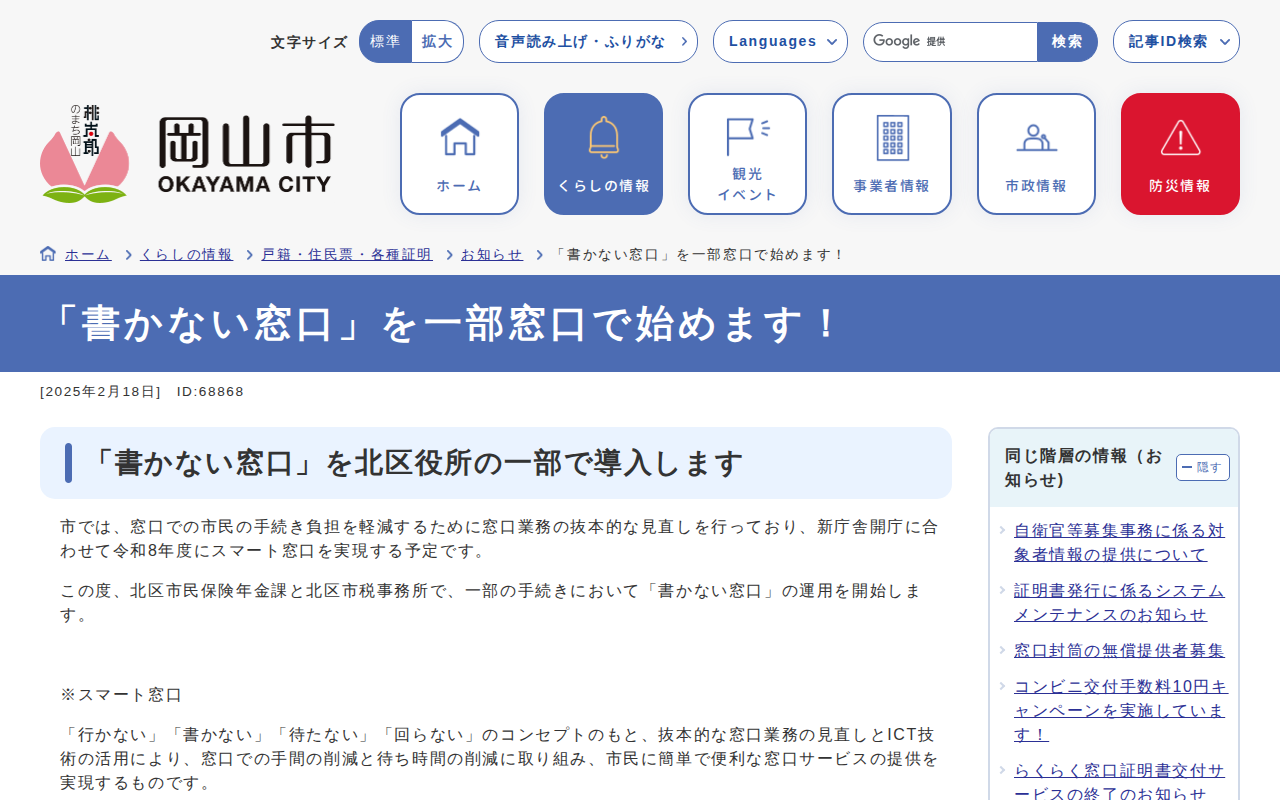Screen dimensions: 1280x800
Task: Expand the 記事ID検索 dropdown
Action: [x=1176, y=42]
